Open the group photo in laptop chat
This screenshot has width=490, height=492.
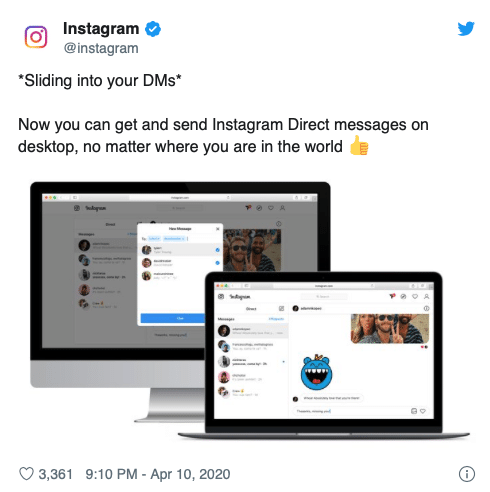point(390,329)
